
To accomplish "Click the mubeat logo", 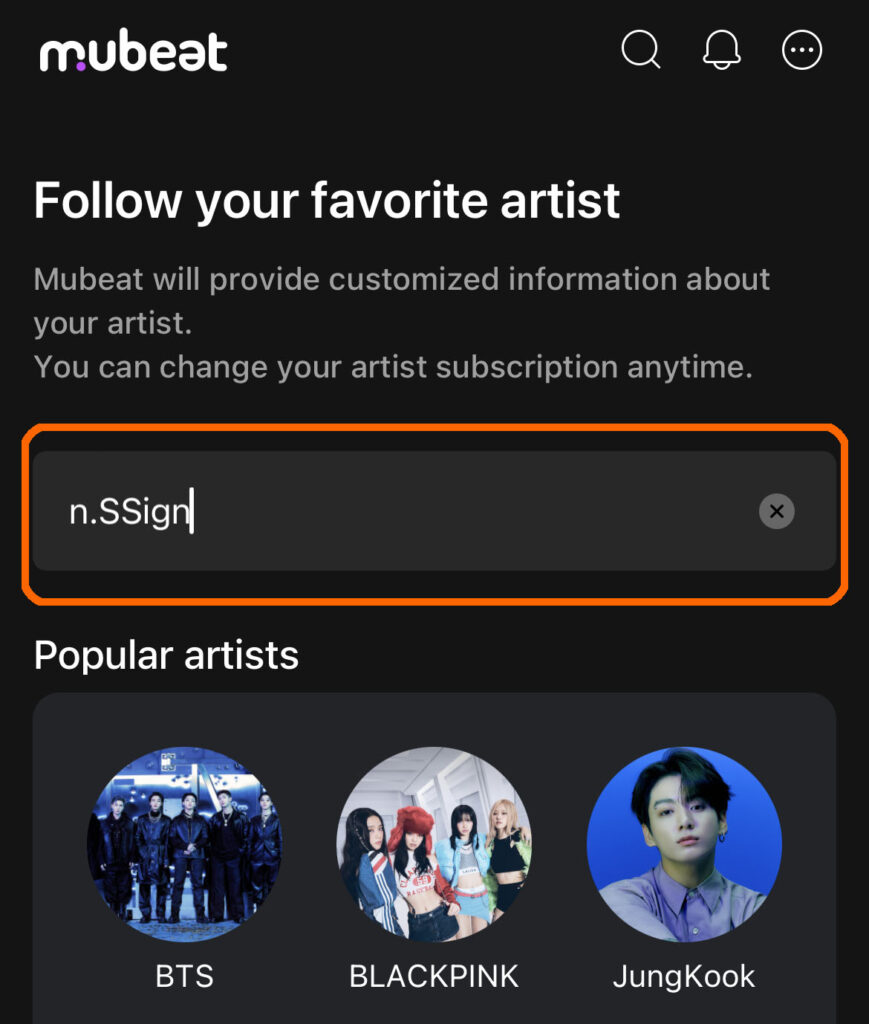I will point(134,53).
